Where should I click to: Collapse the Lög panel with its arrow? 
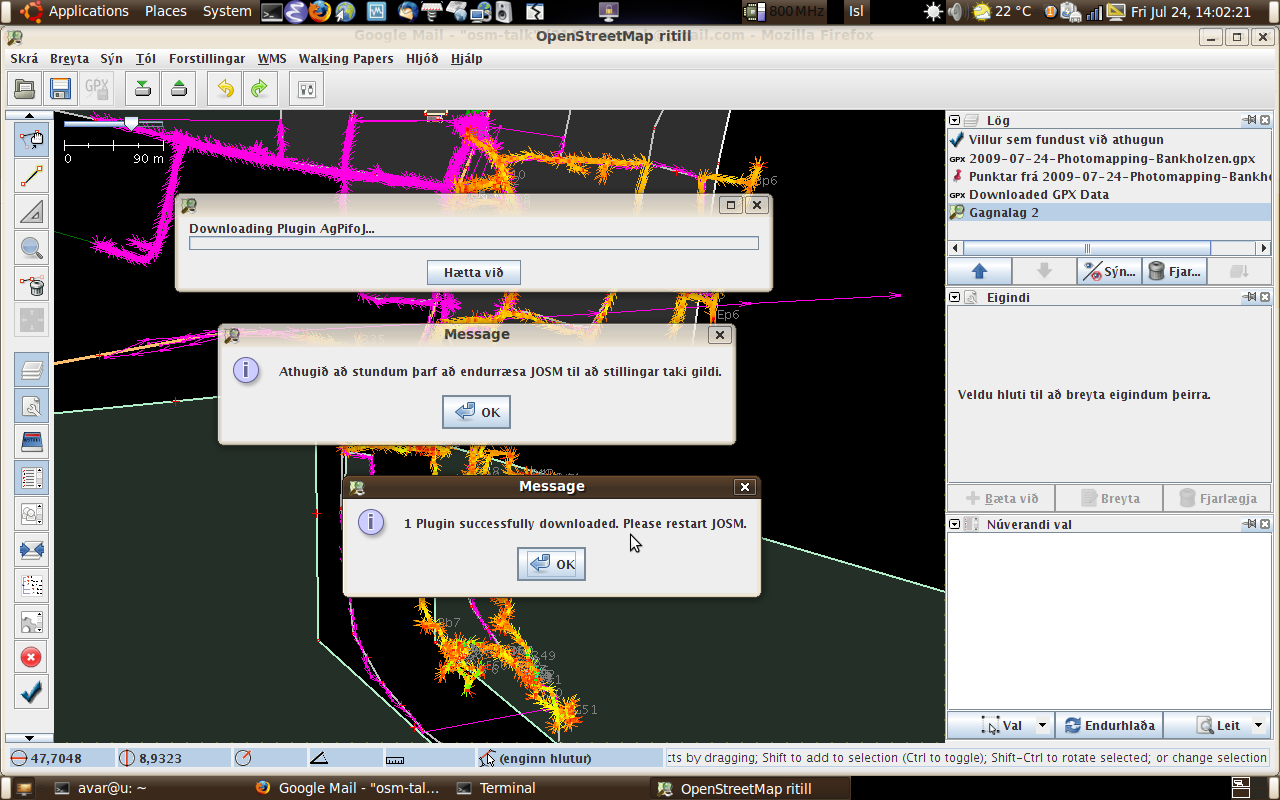point(955,120)
